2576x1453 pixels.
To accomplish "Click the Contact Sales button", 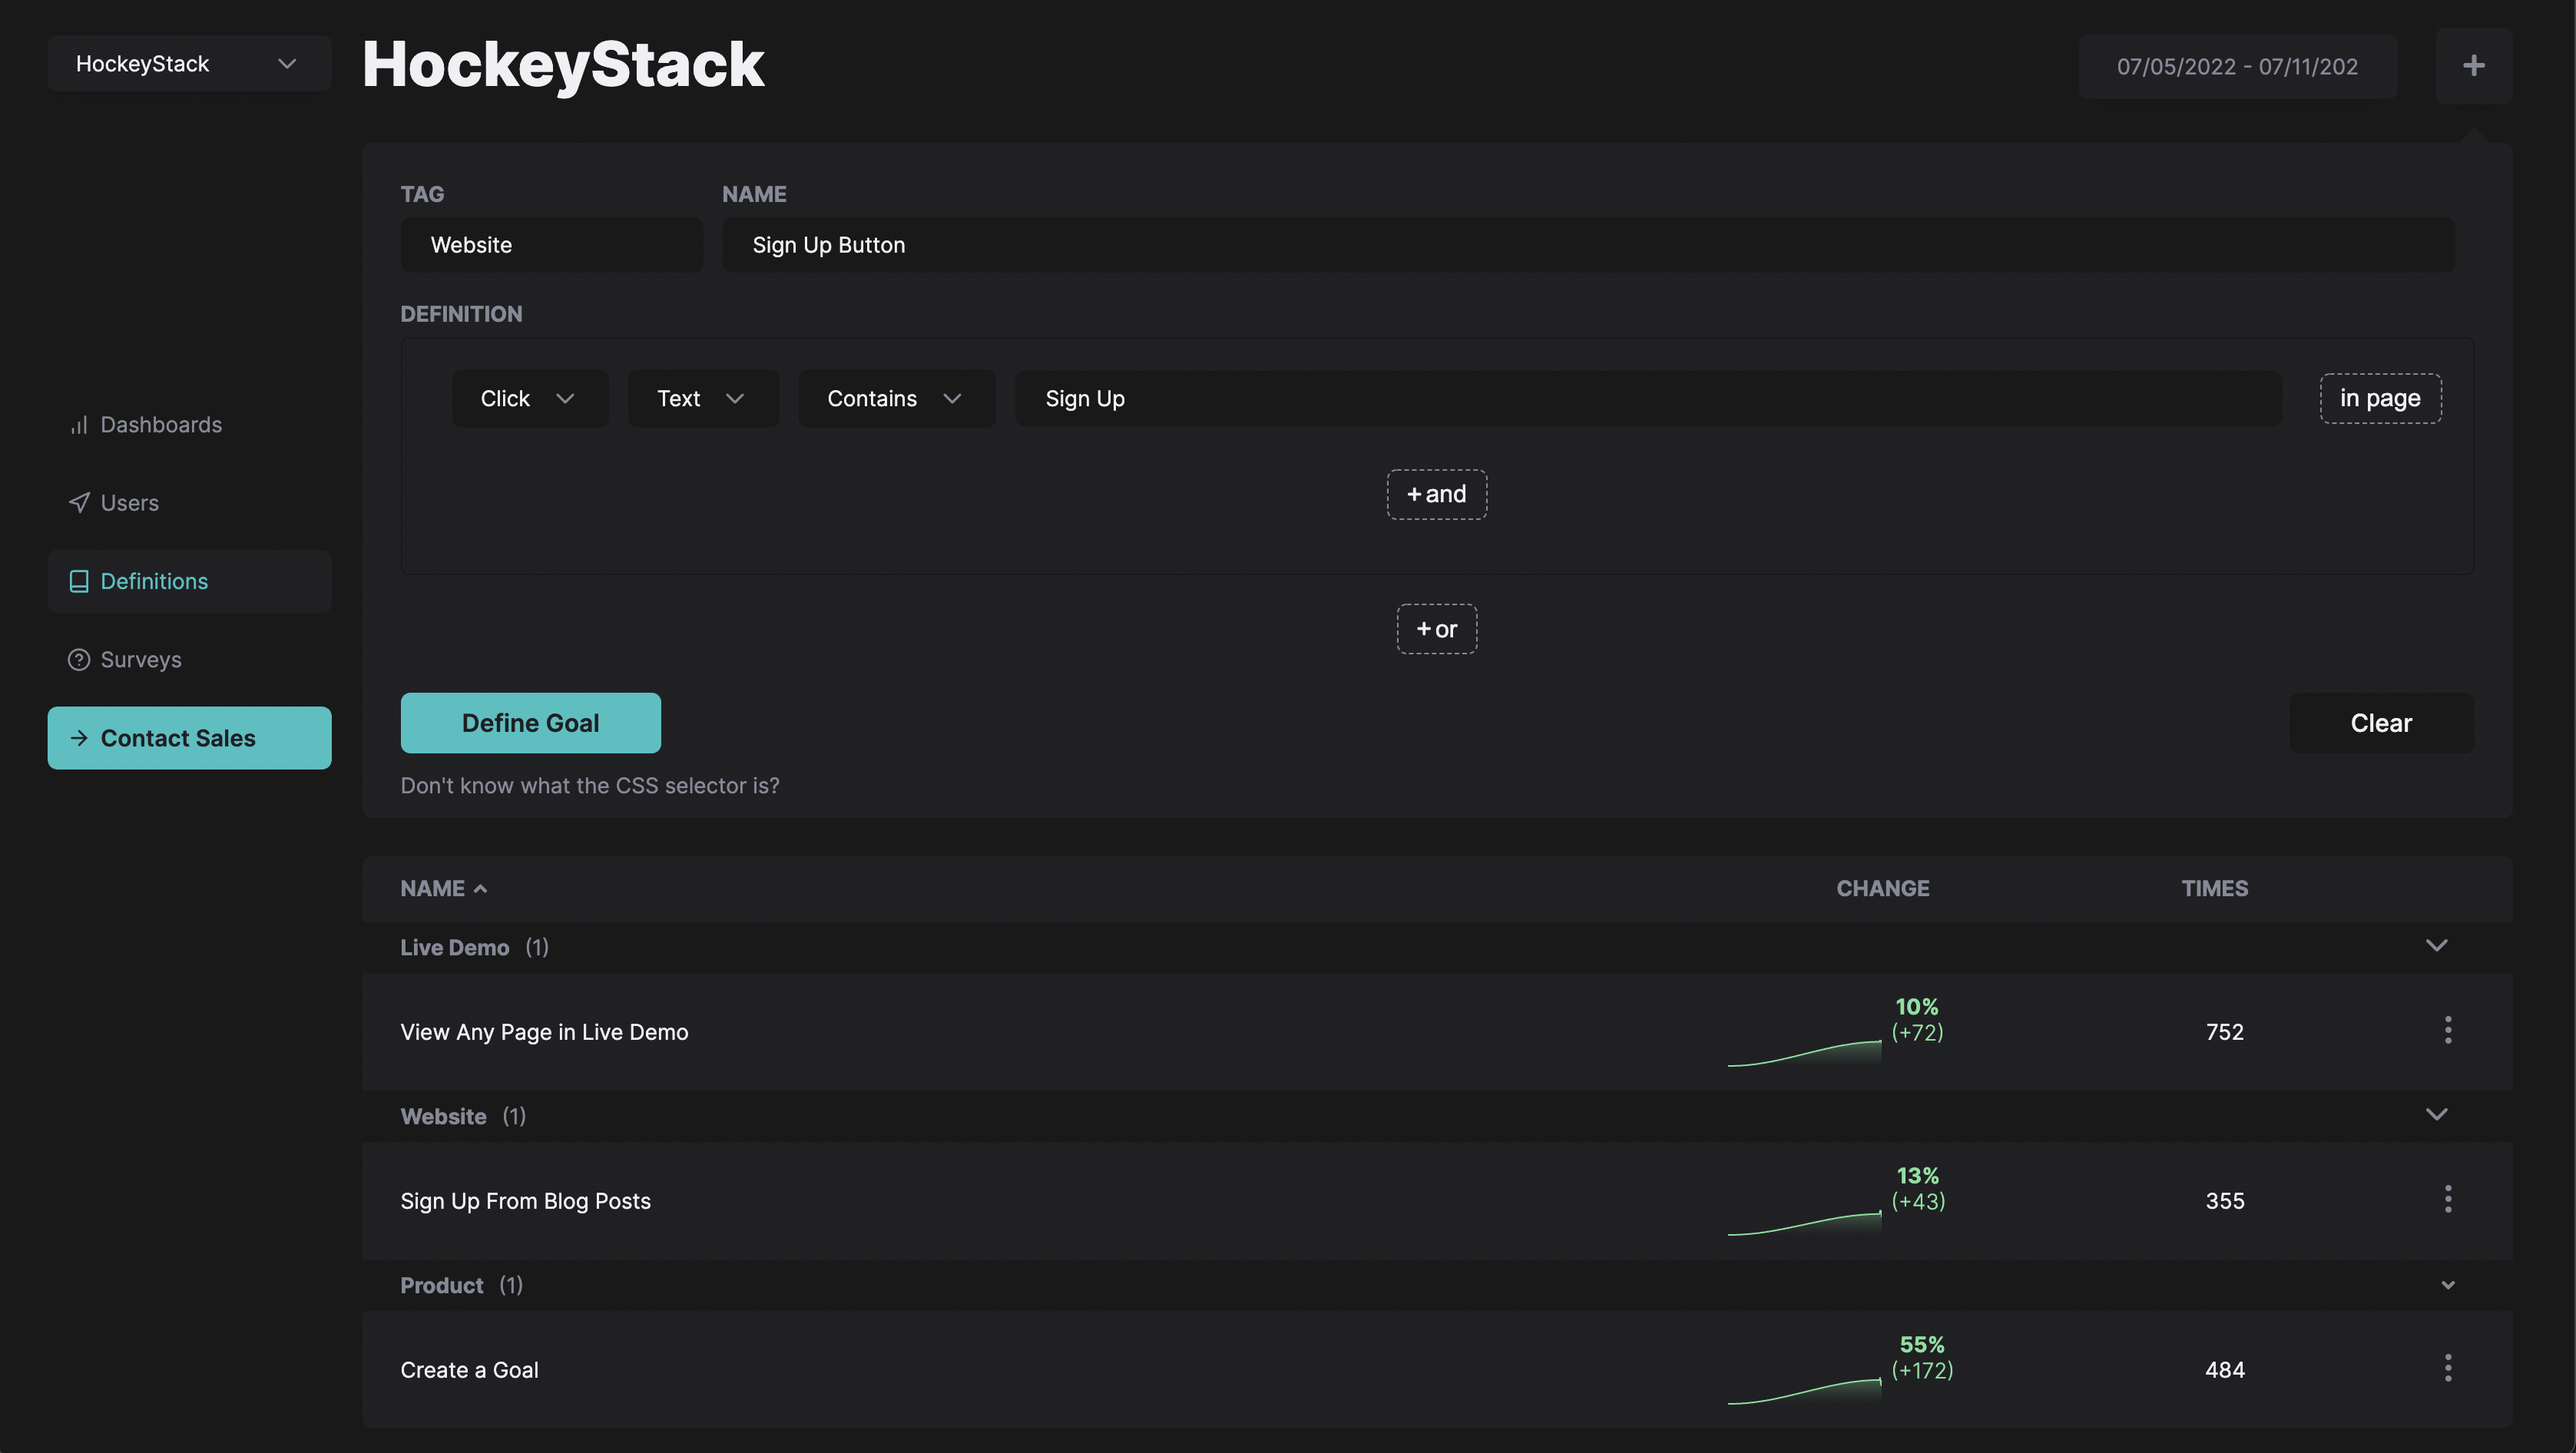I will 189,738.
